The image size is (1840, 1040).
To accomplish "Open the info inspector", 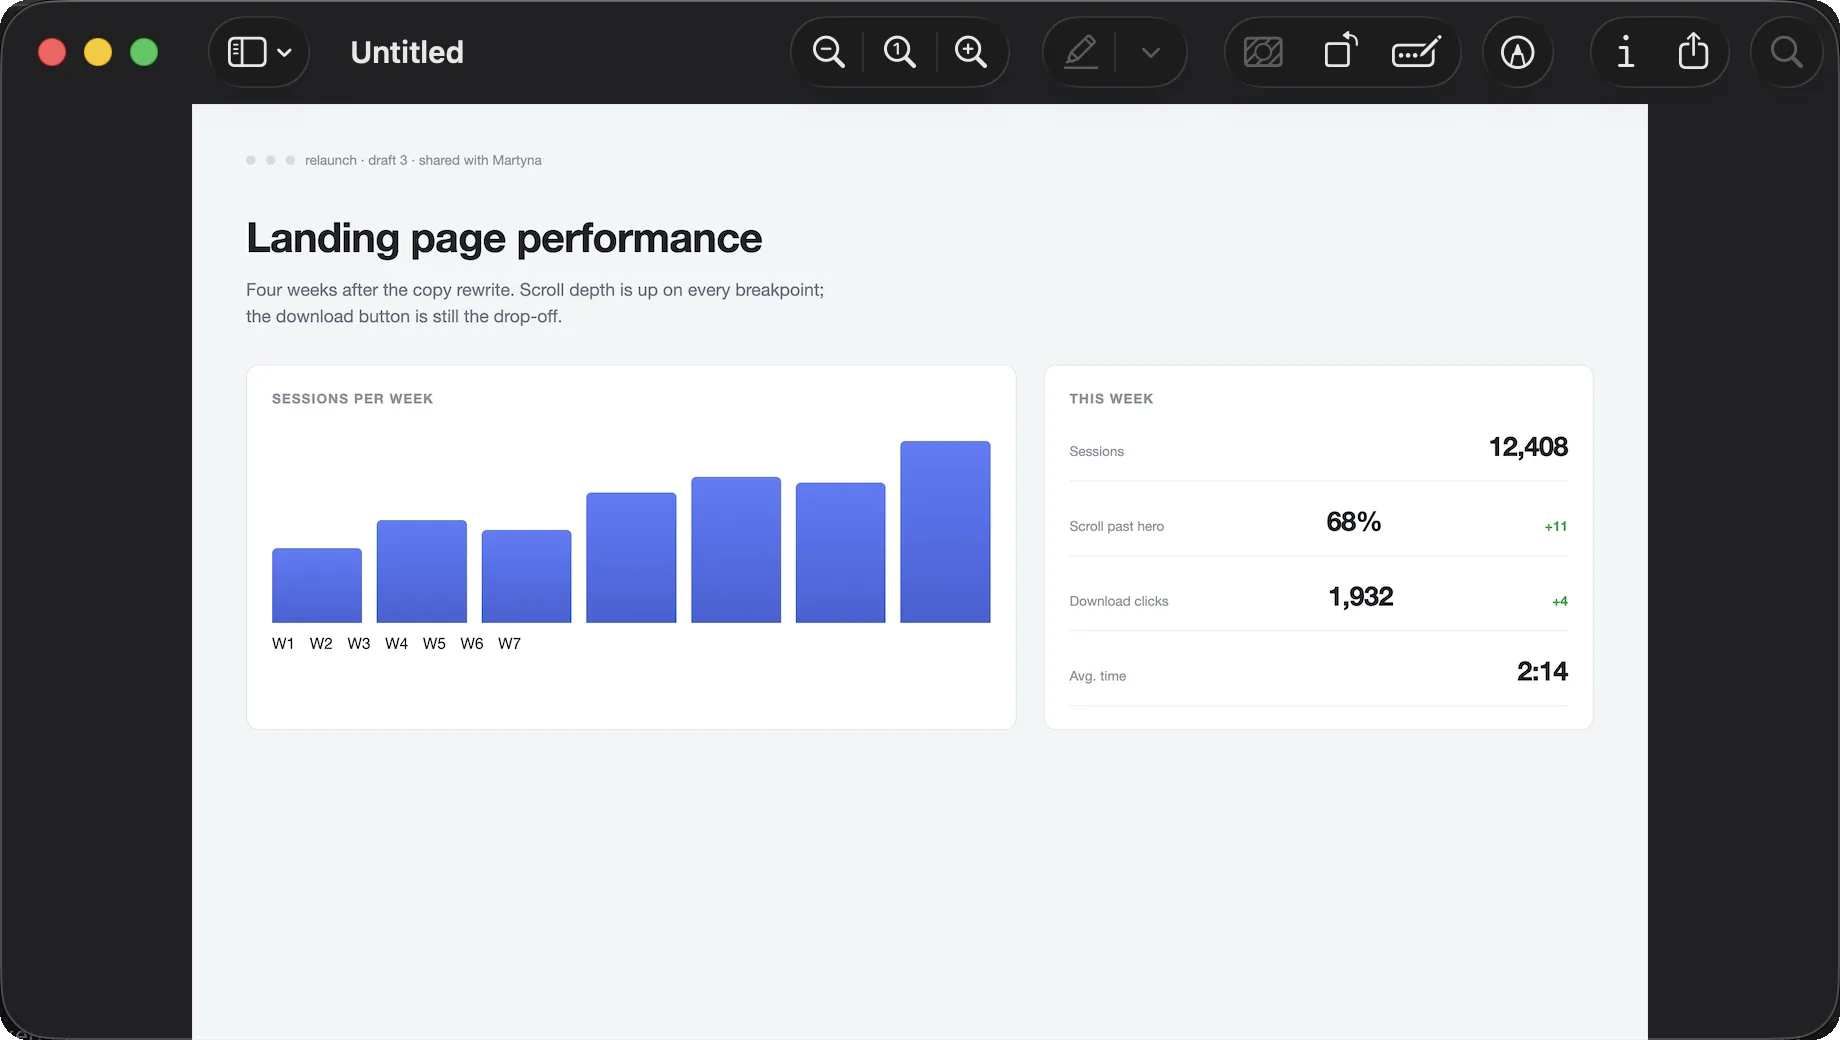I will click(x=1626, y=52).
